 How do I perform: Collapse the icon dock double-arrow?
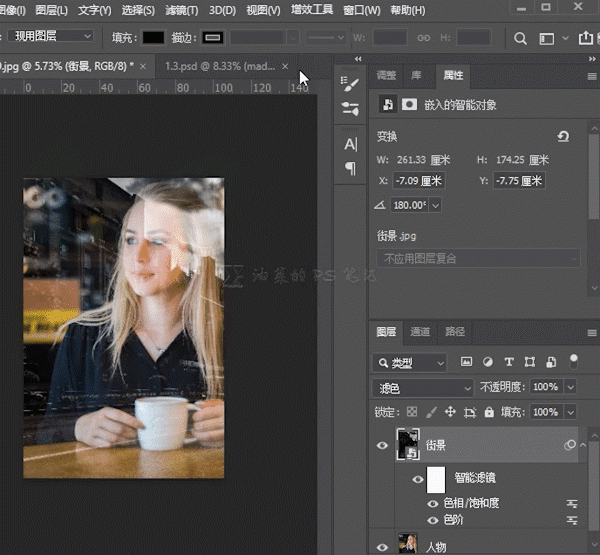(358, 59)
